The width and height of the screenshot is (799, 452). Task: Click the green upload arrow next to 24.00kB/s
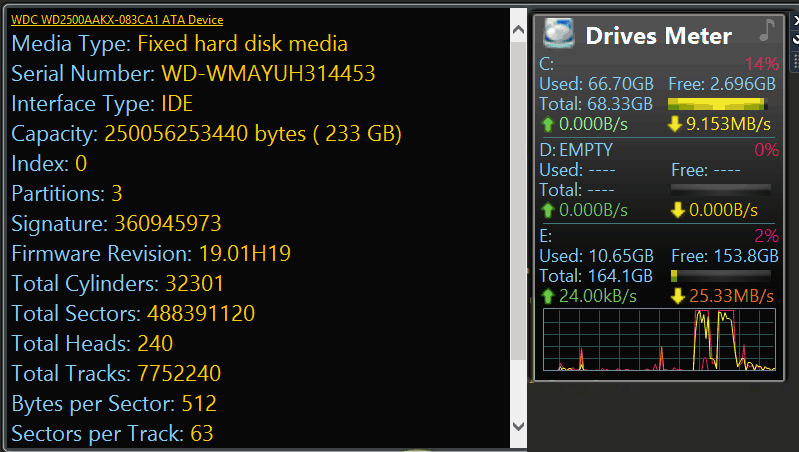click(548, 296)
